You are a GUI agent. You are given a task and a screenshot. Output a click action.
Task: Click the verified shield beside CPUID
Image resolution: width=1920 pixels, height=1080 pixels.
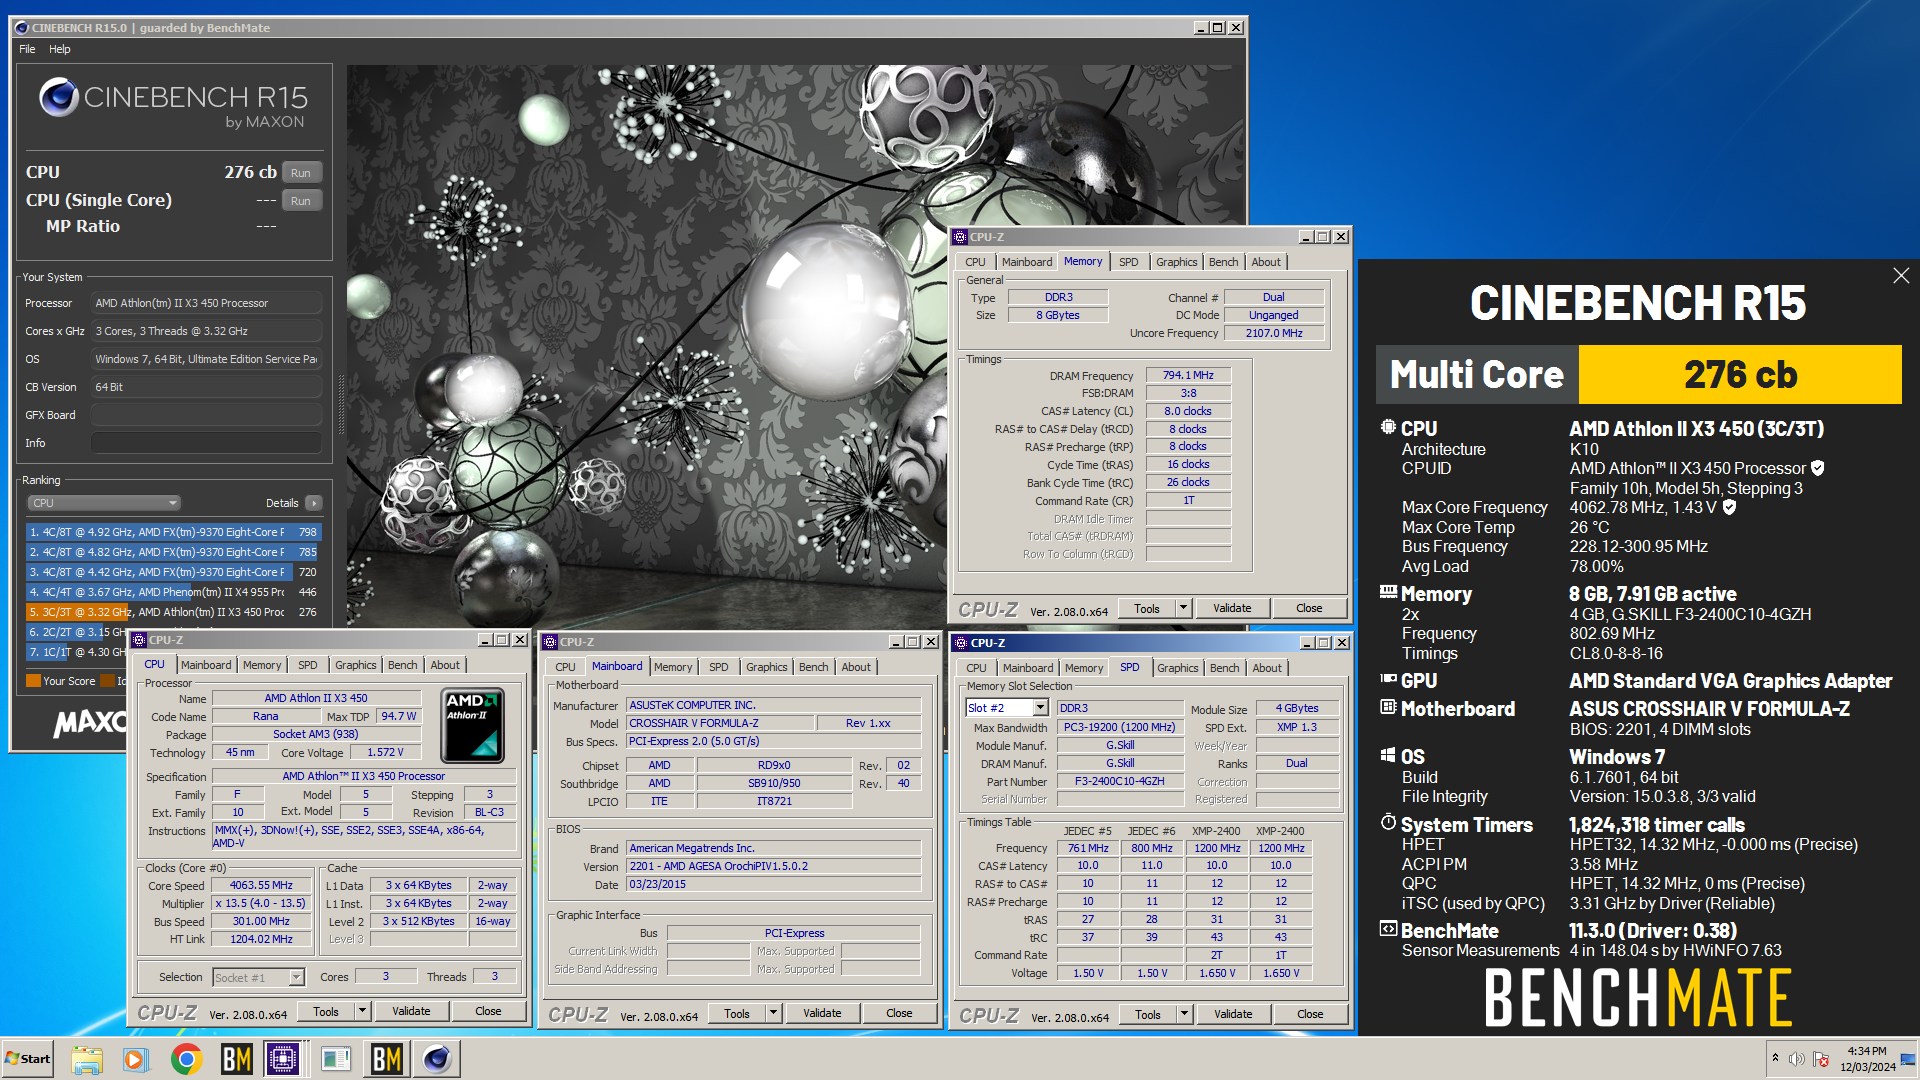[1818, 468]
